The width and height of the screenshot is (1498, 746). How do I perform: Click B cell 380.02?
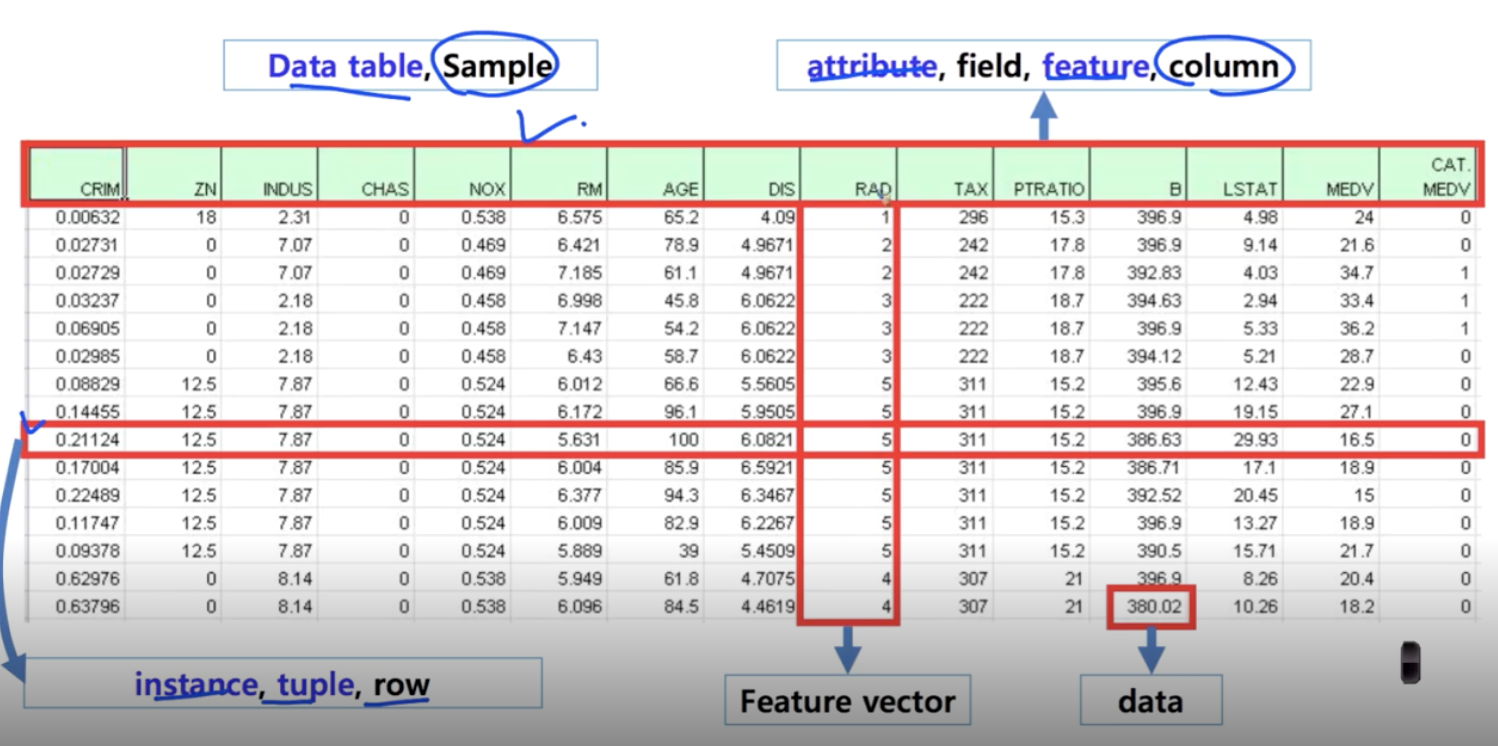point(1153,606)
